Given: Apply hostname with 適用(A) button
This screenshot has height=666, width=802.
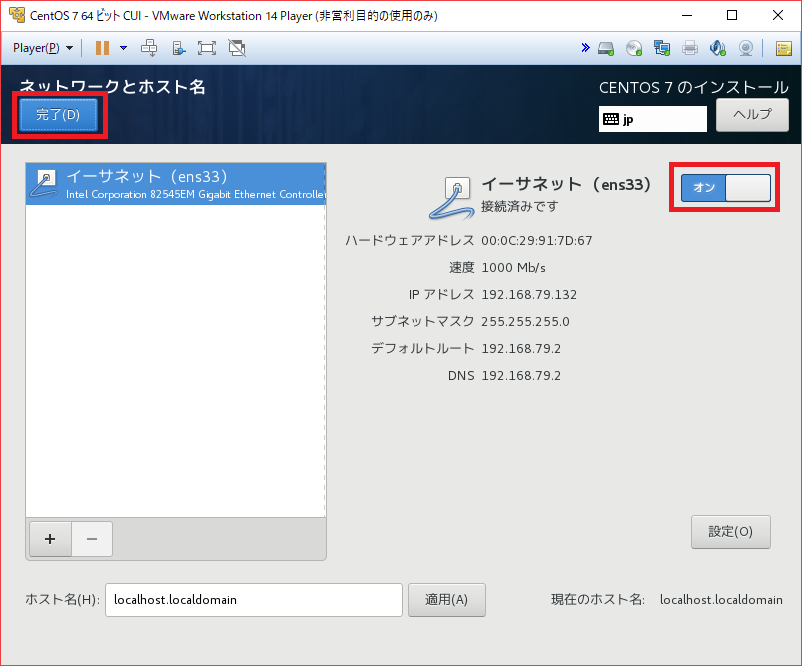Looking at the screenshot, I should point(447,600).
